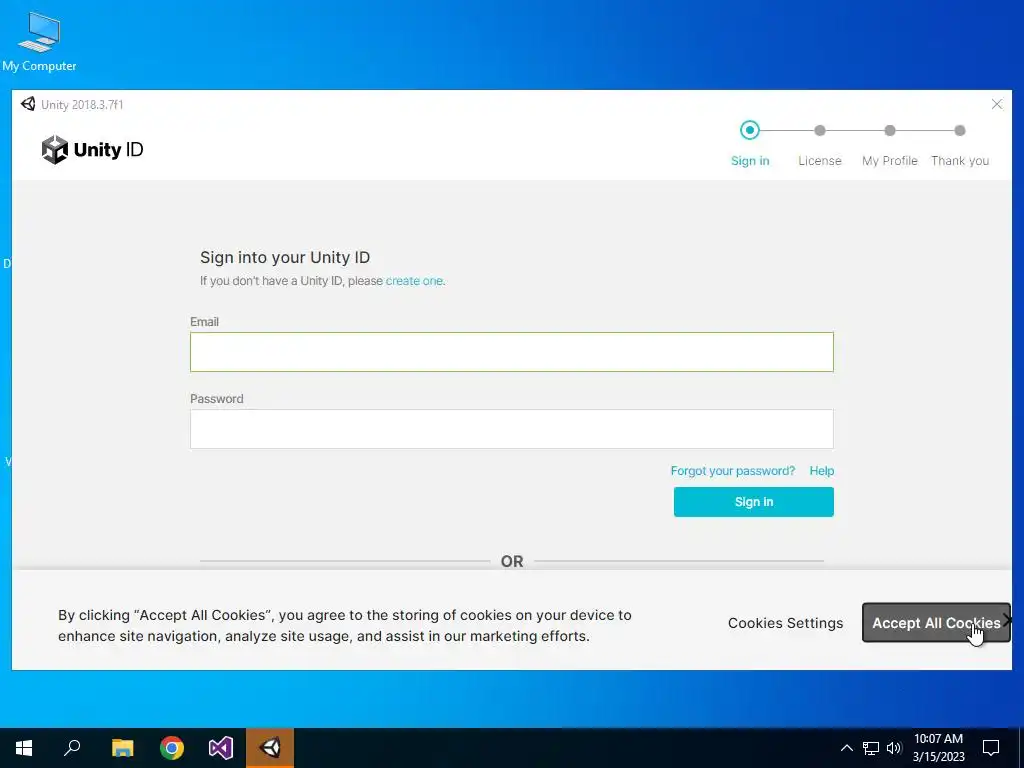The image size is (1024, 768).
Task: Focus the Password input field
Action: coord(511,429)
